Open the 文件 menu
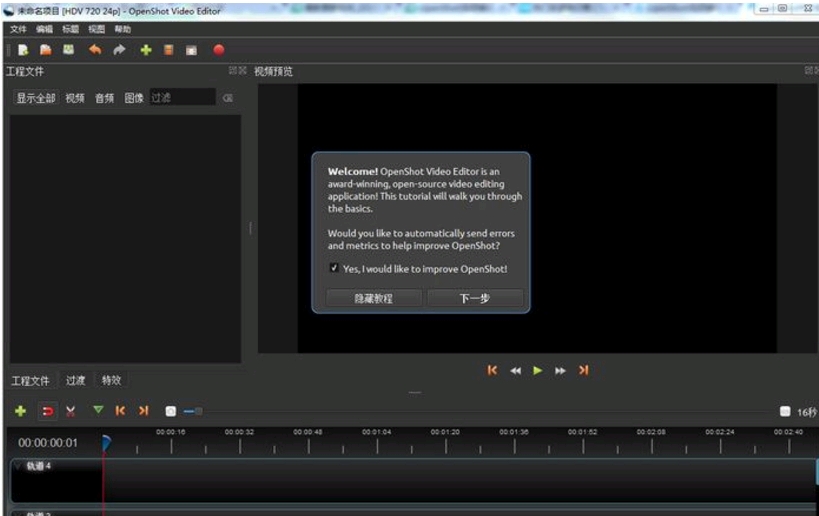The height and width of the screenshot is (516, 819). coord(18,29)
